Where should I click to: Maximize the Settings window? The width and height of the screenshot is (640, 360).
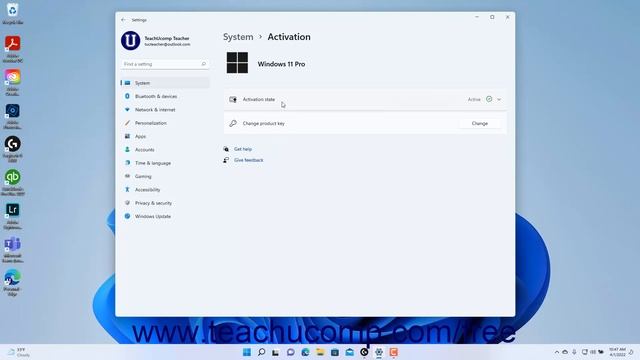pos(492,17)
